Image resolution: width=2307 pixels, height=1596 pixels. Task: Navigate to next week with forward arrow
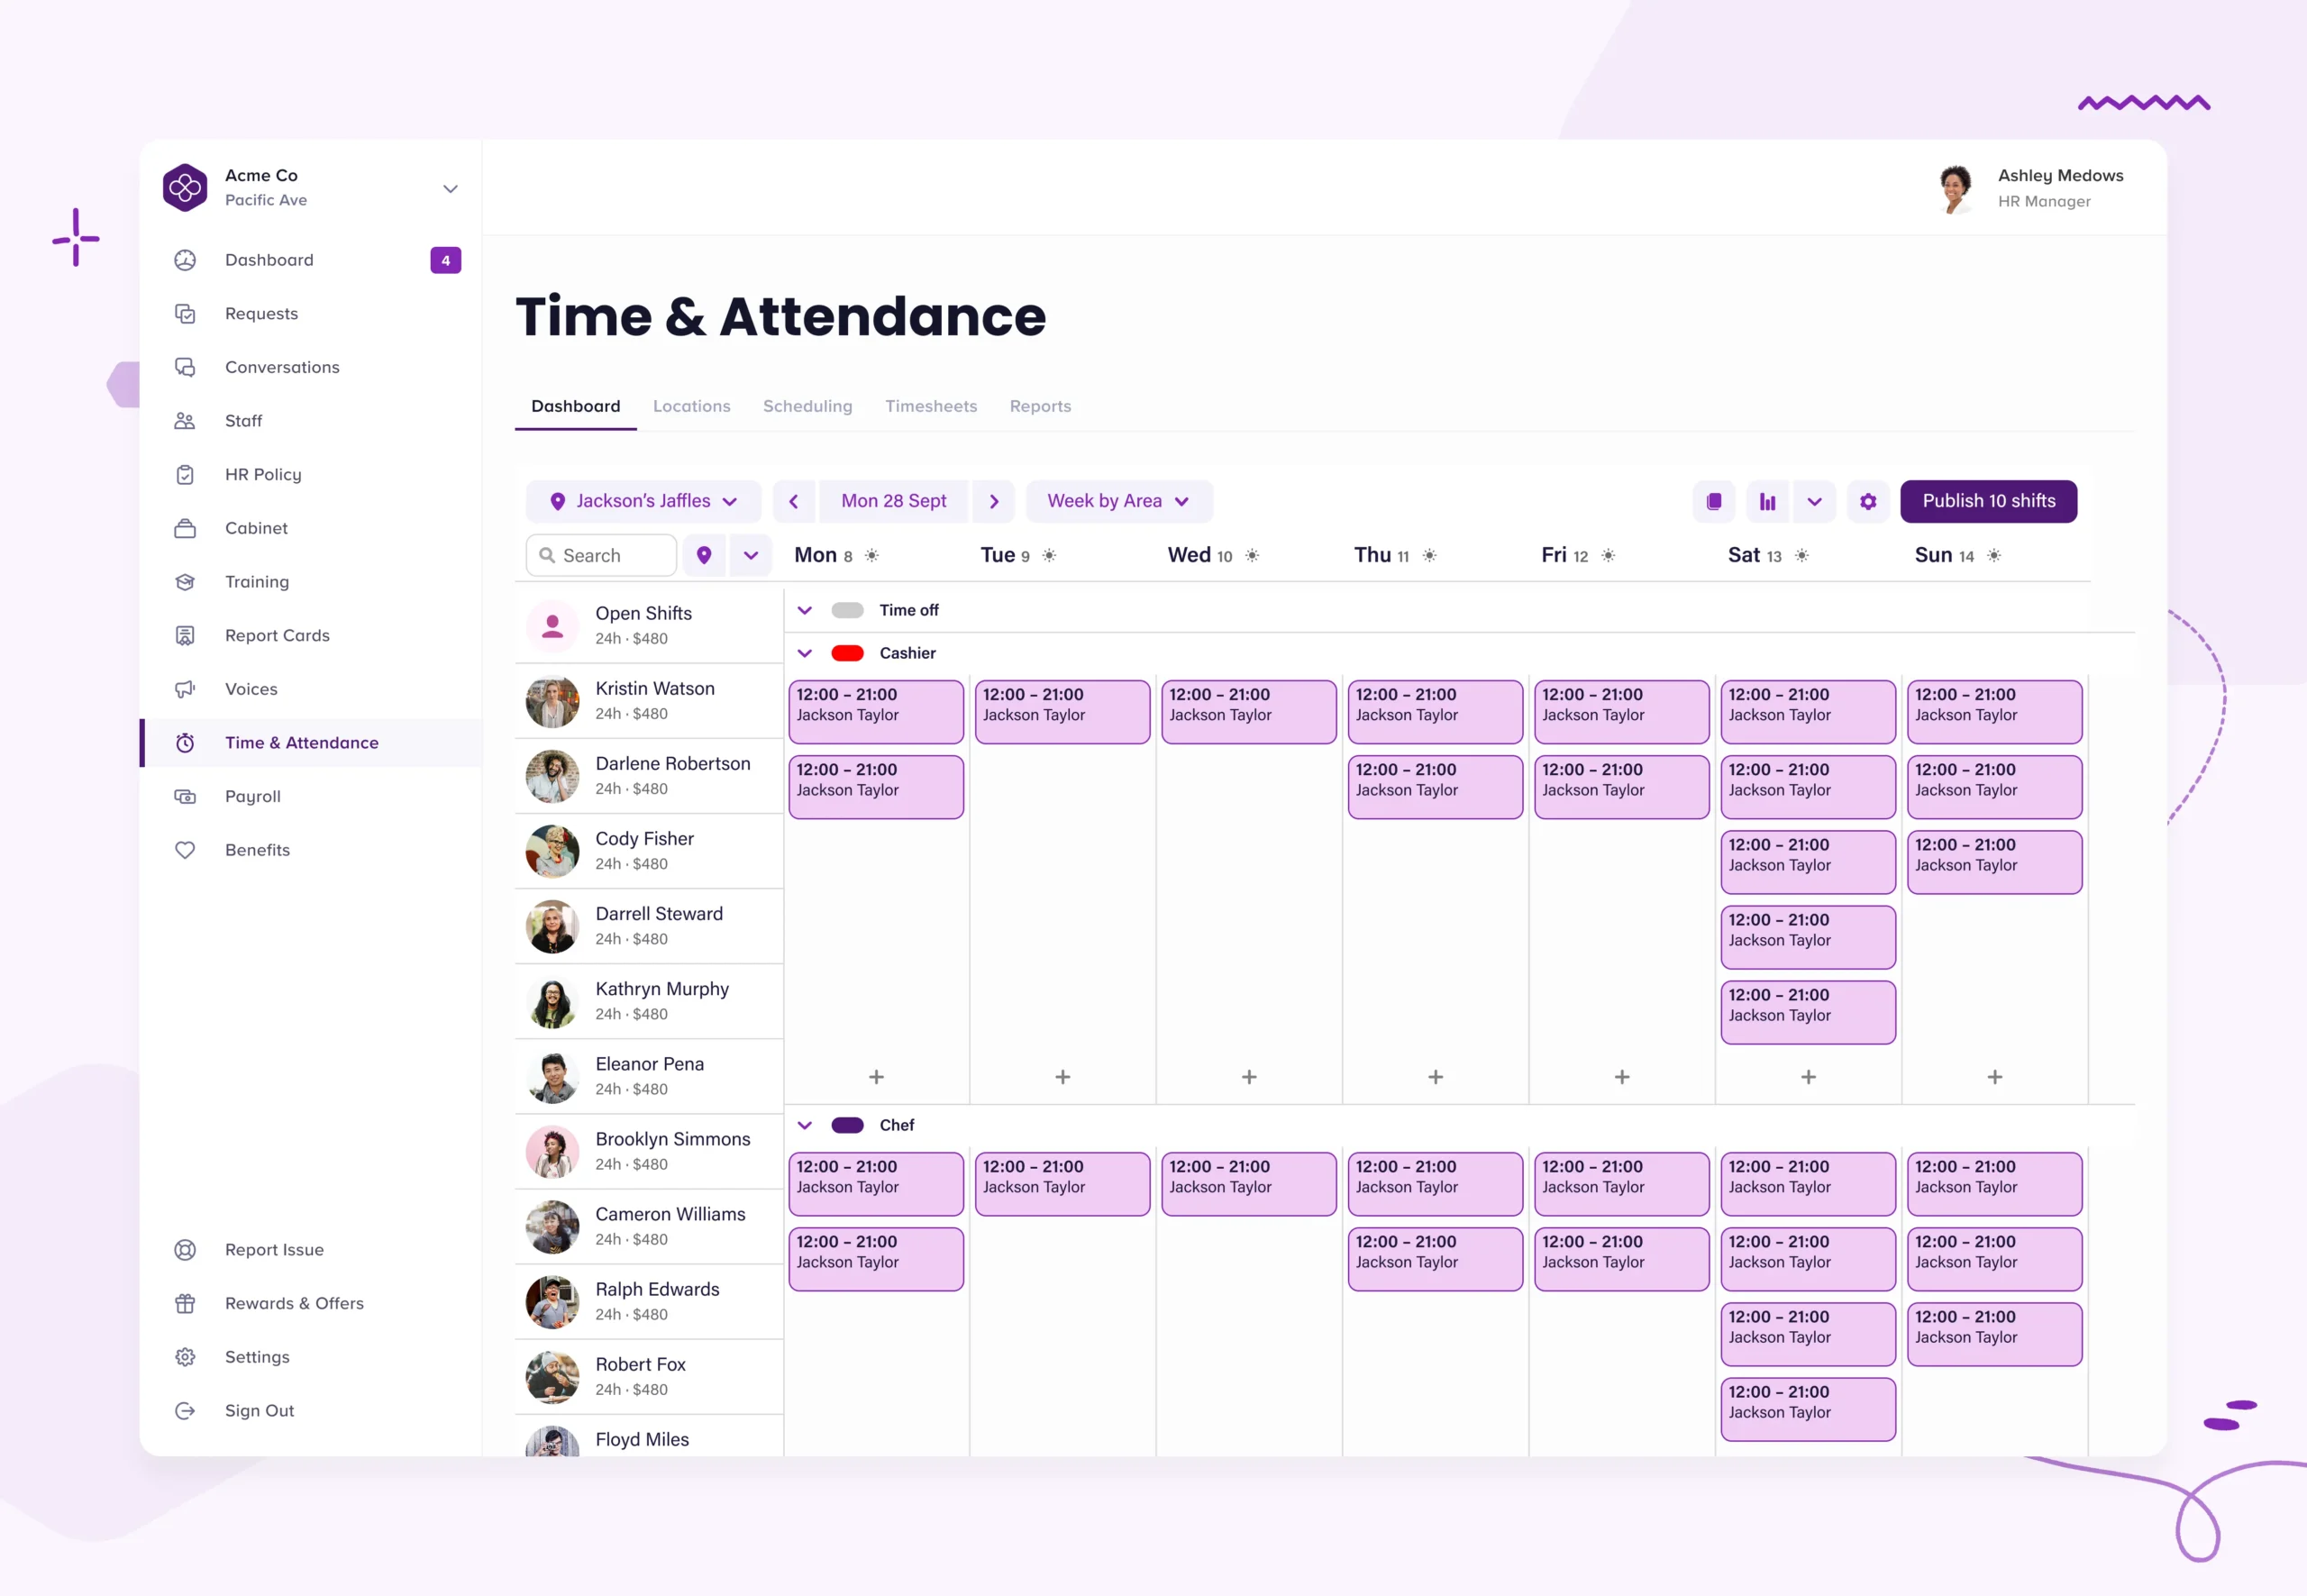click(996, 502)
